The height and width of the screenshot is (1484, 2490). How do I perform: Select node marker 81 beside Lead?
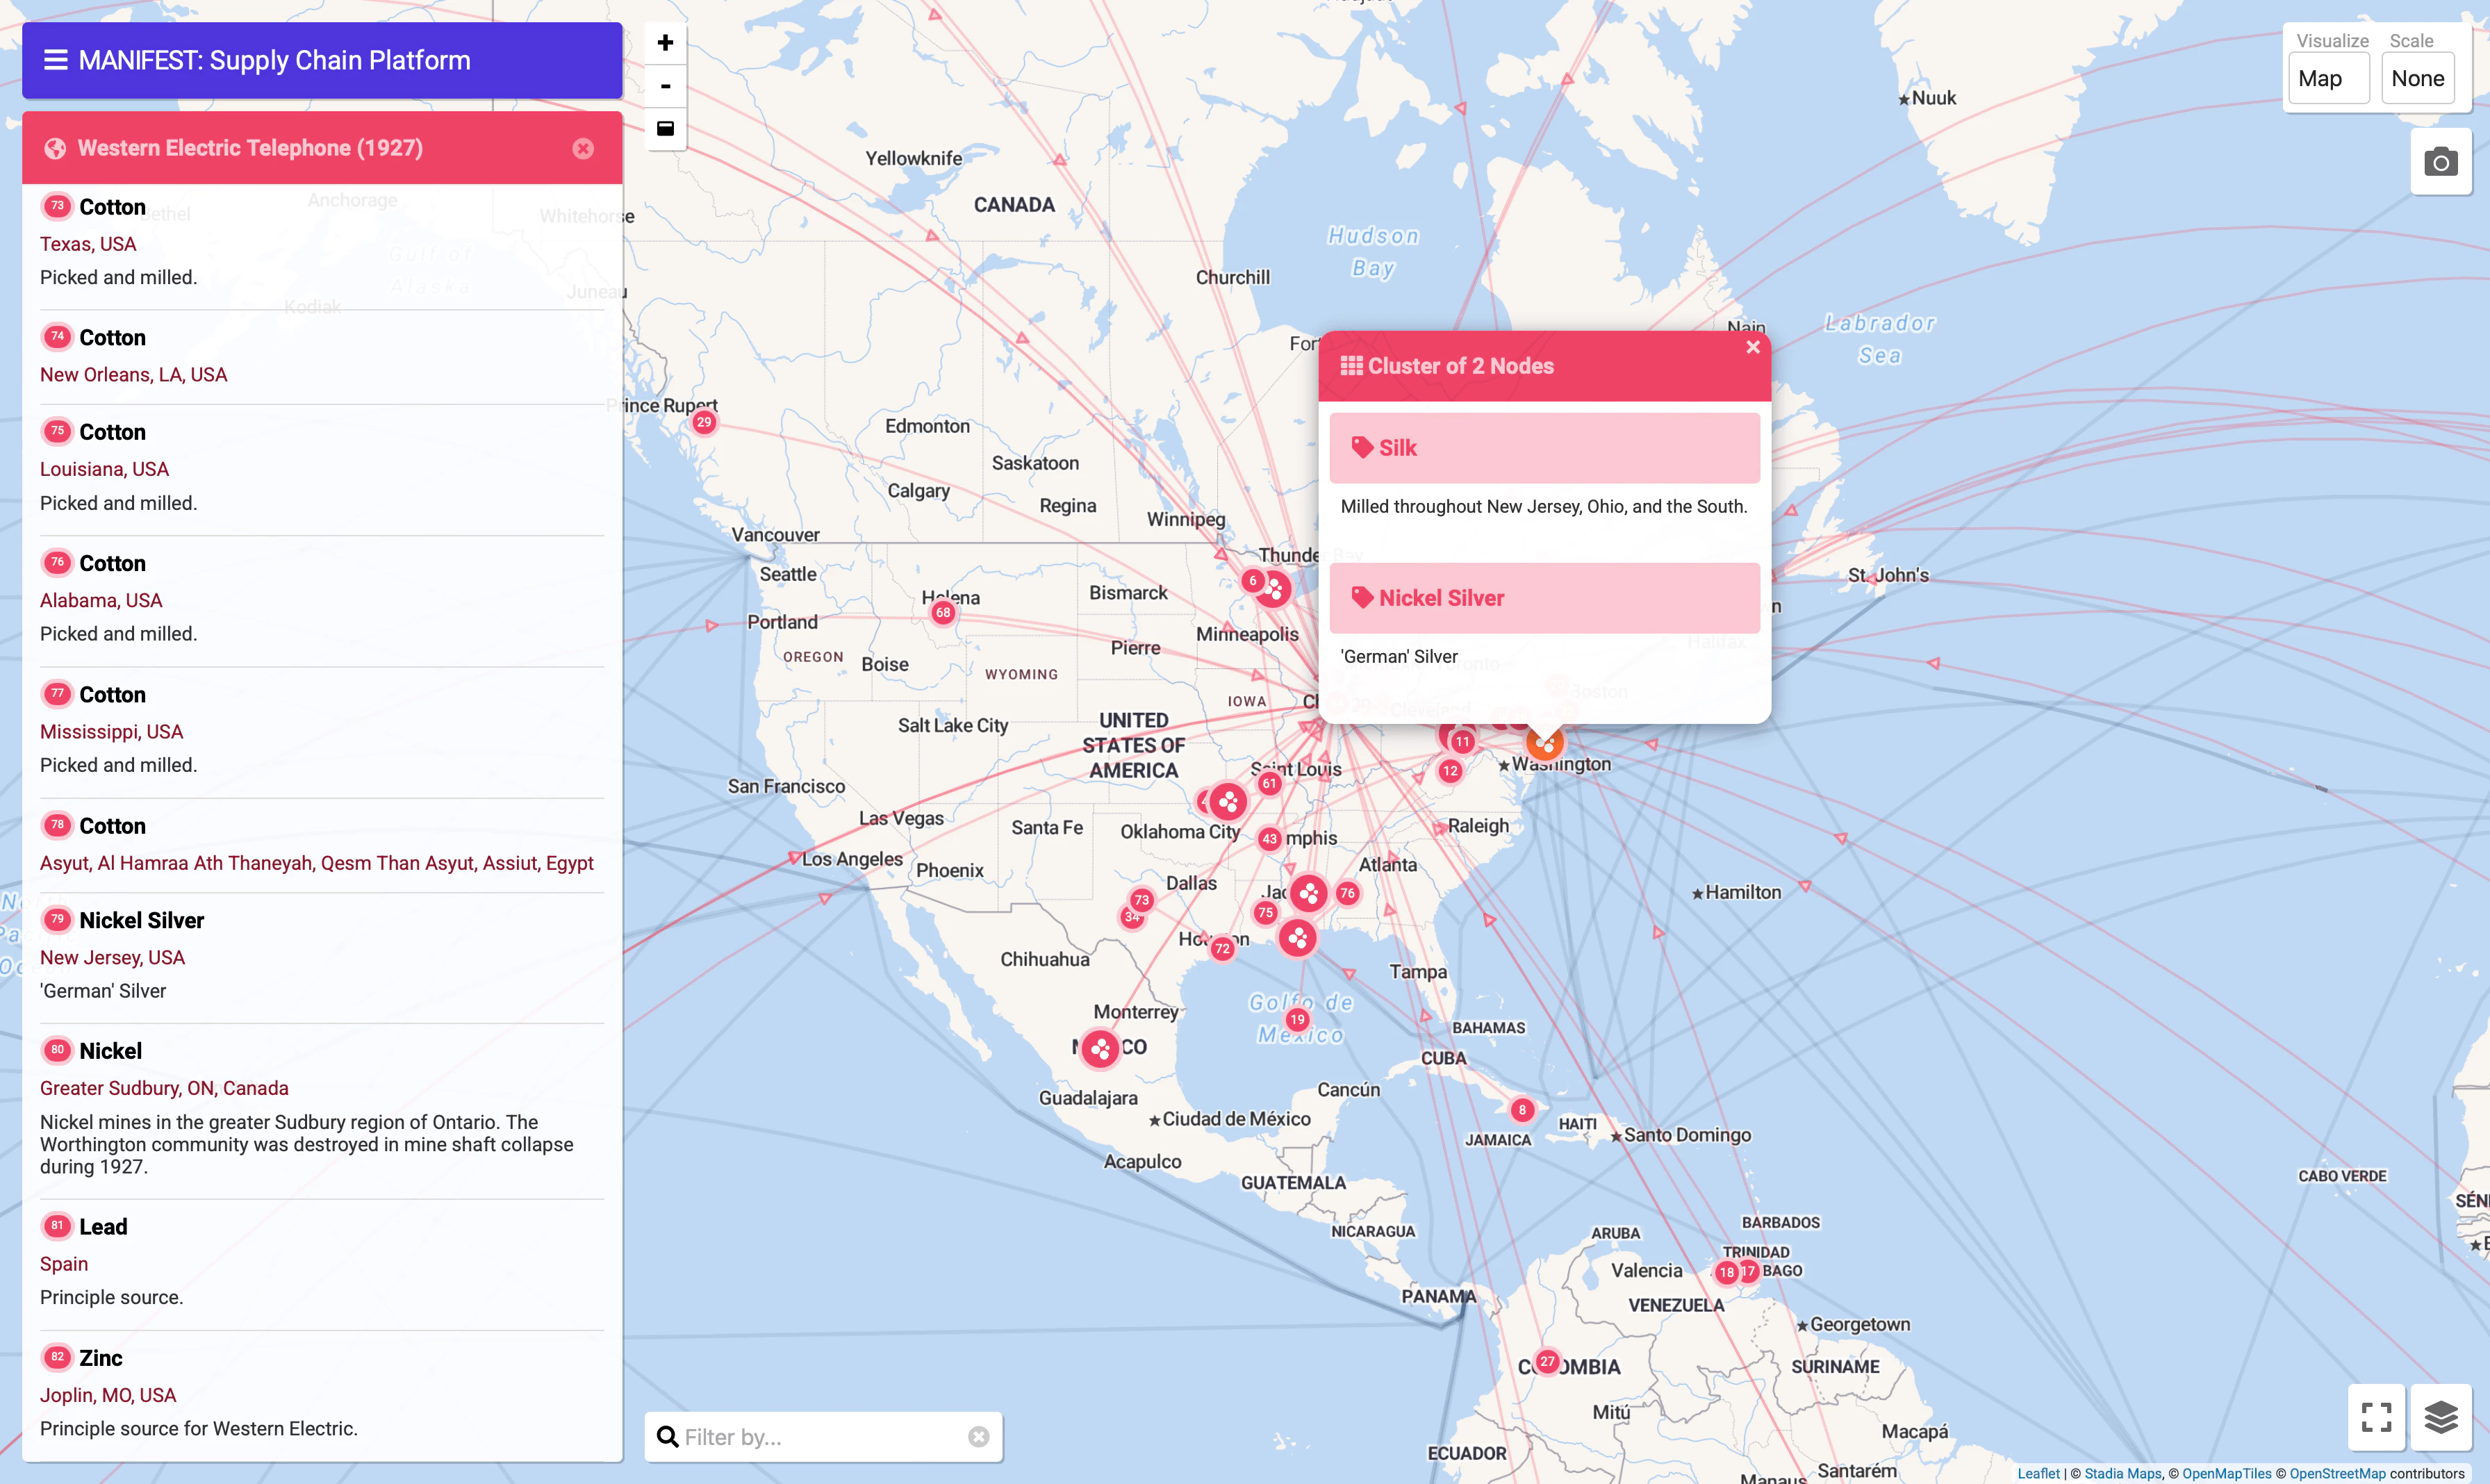(x=57, y=1226)
